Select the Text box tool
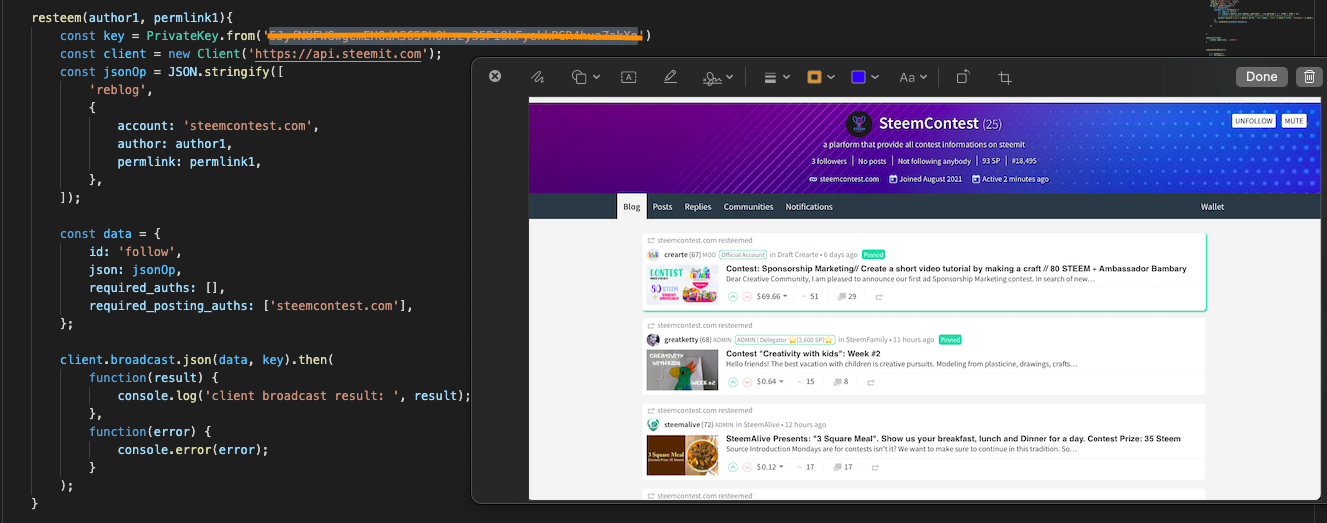 [x=629, y=77]
